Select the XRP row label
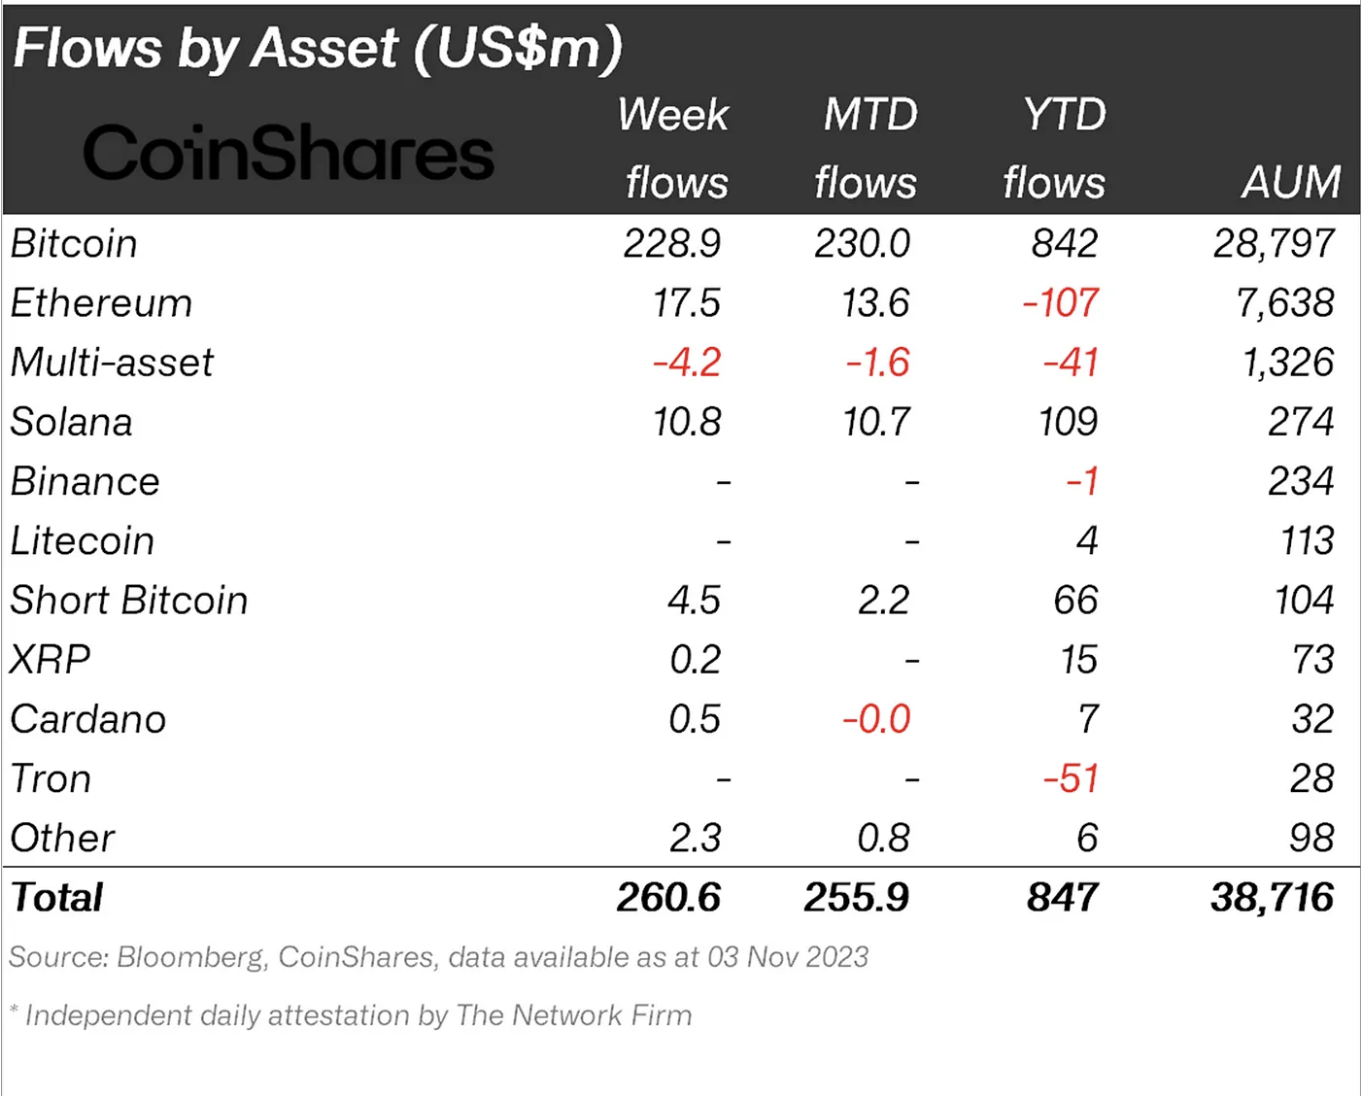The height and width of the screenshot is (1096, 1368). (x=50, y=660)
